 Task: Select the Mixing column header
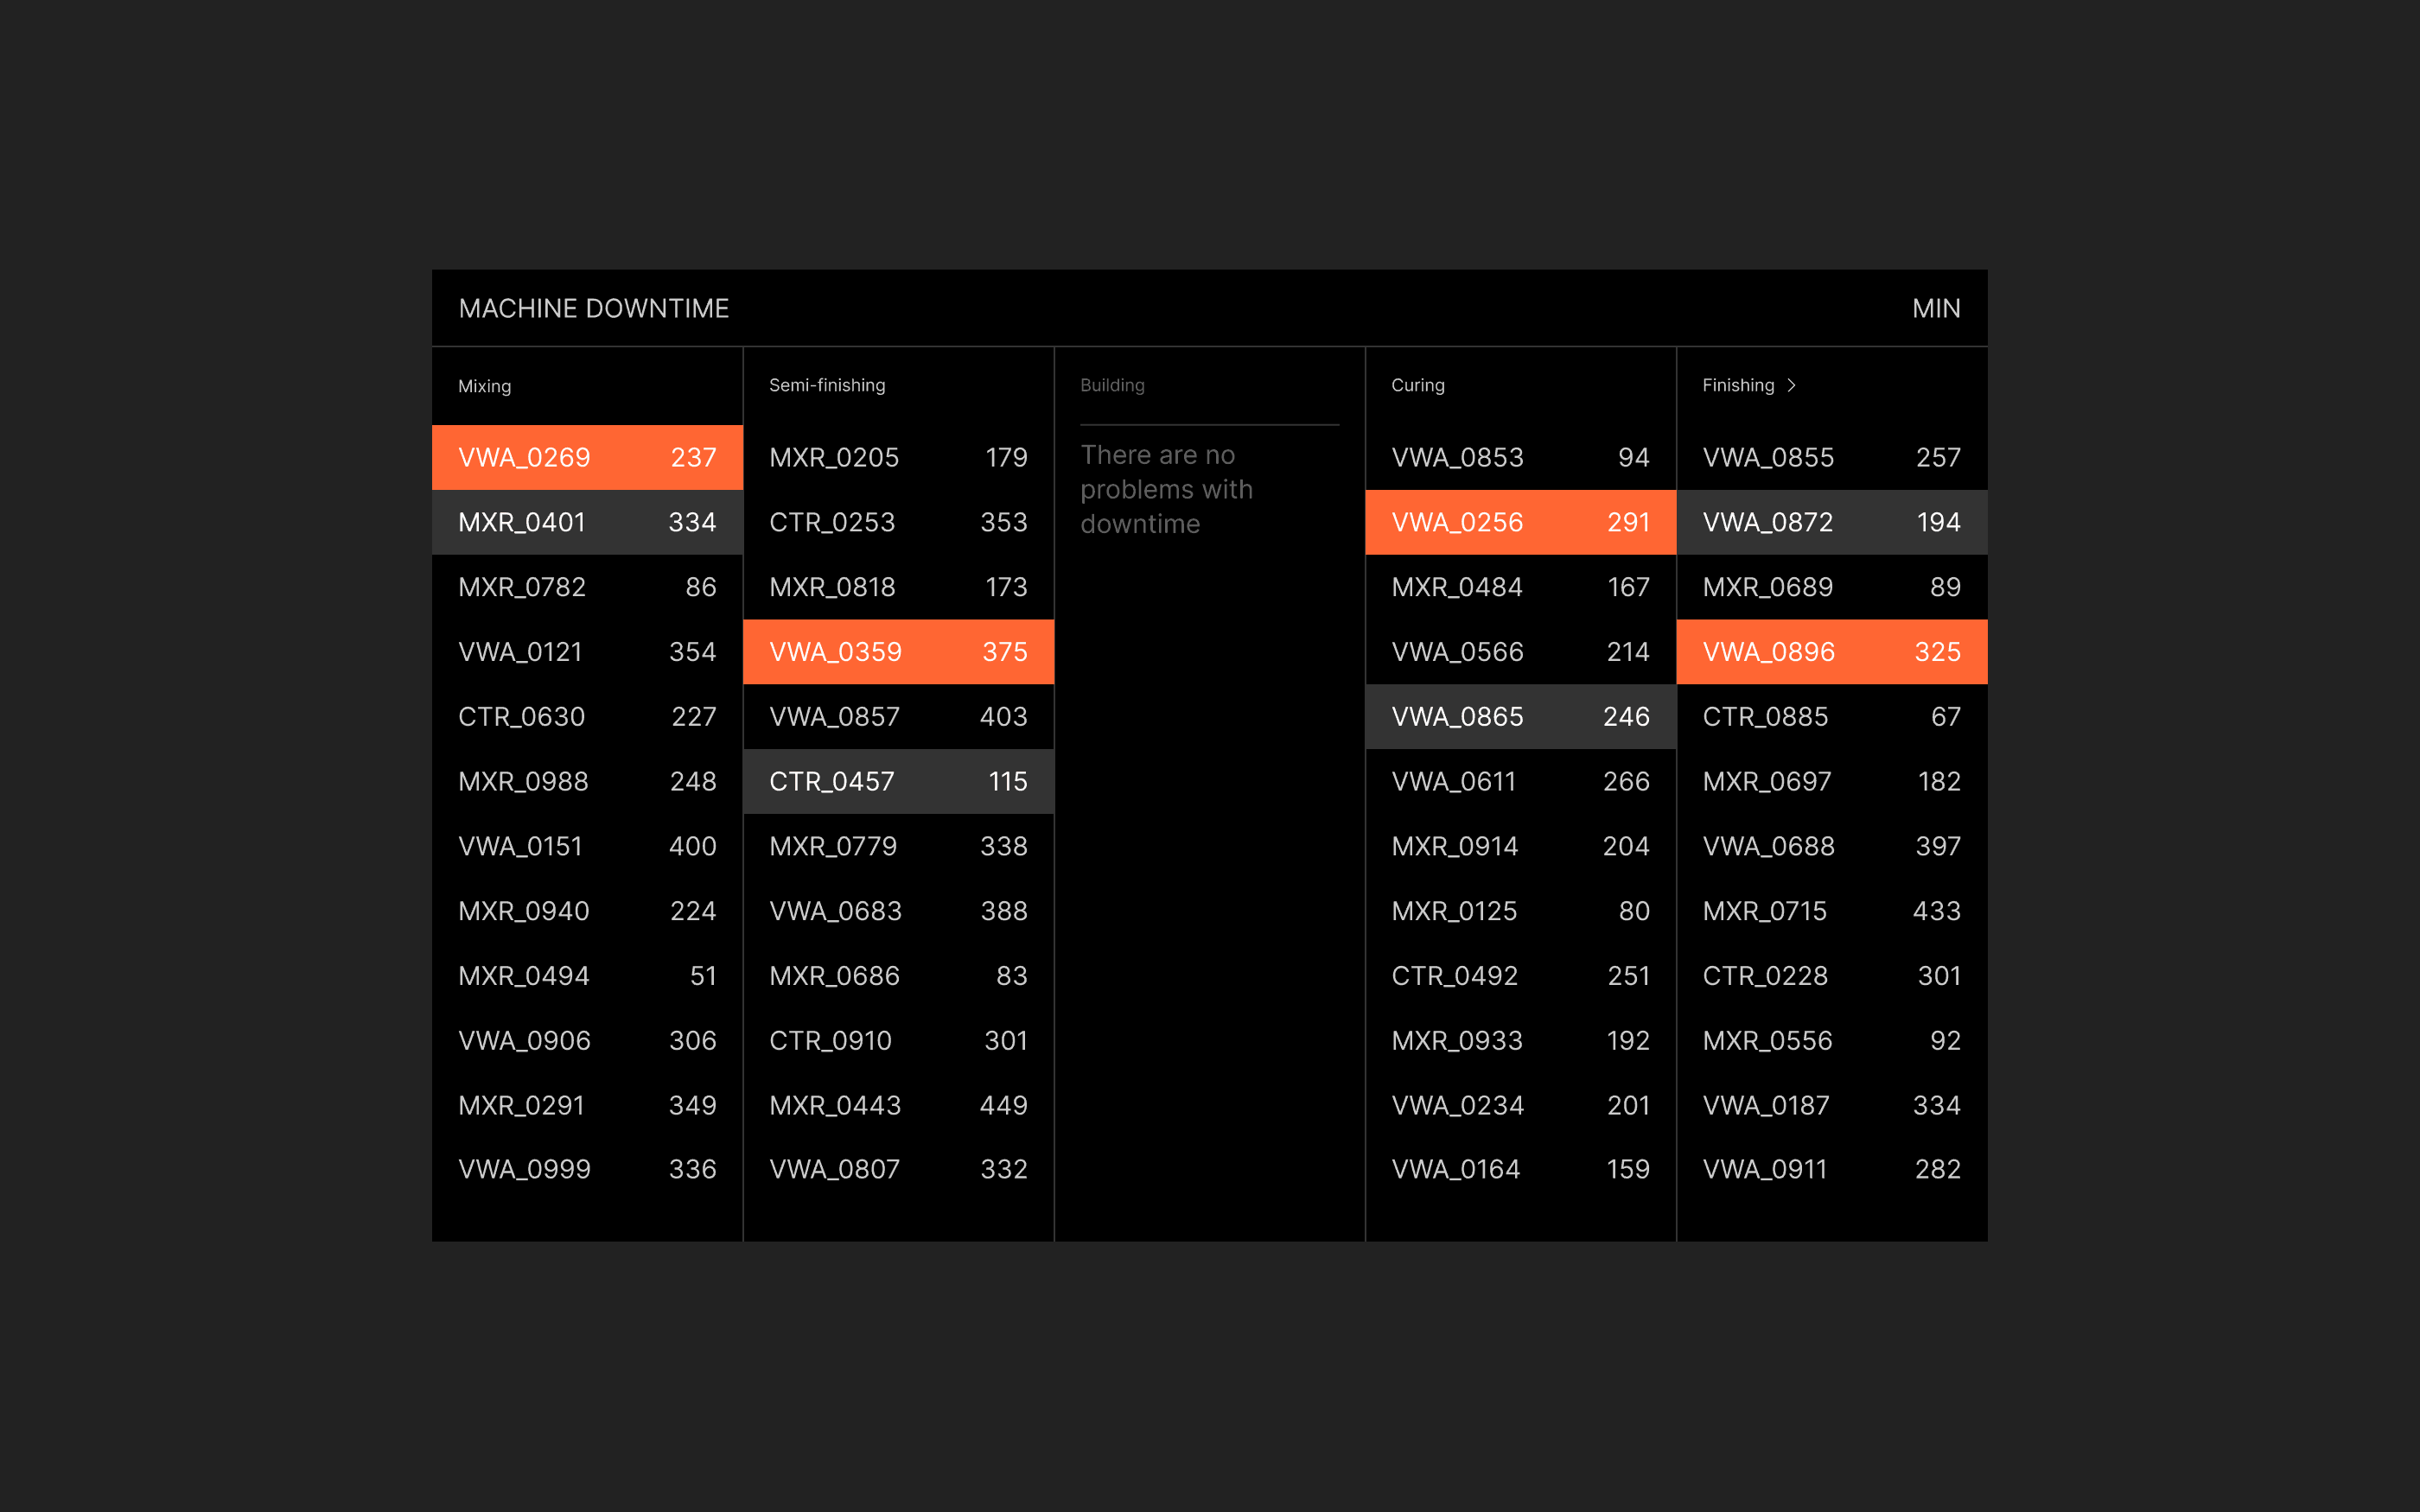click(484, 386)
